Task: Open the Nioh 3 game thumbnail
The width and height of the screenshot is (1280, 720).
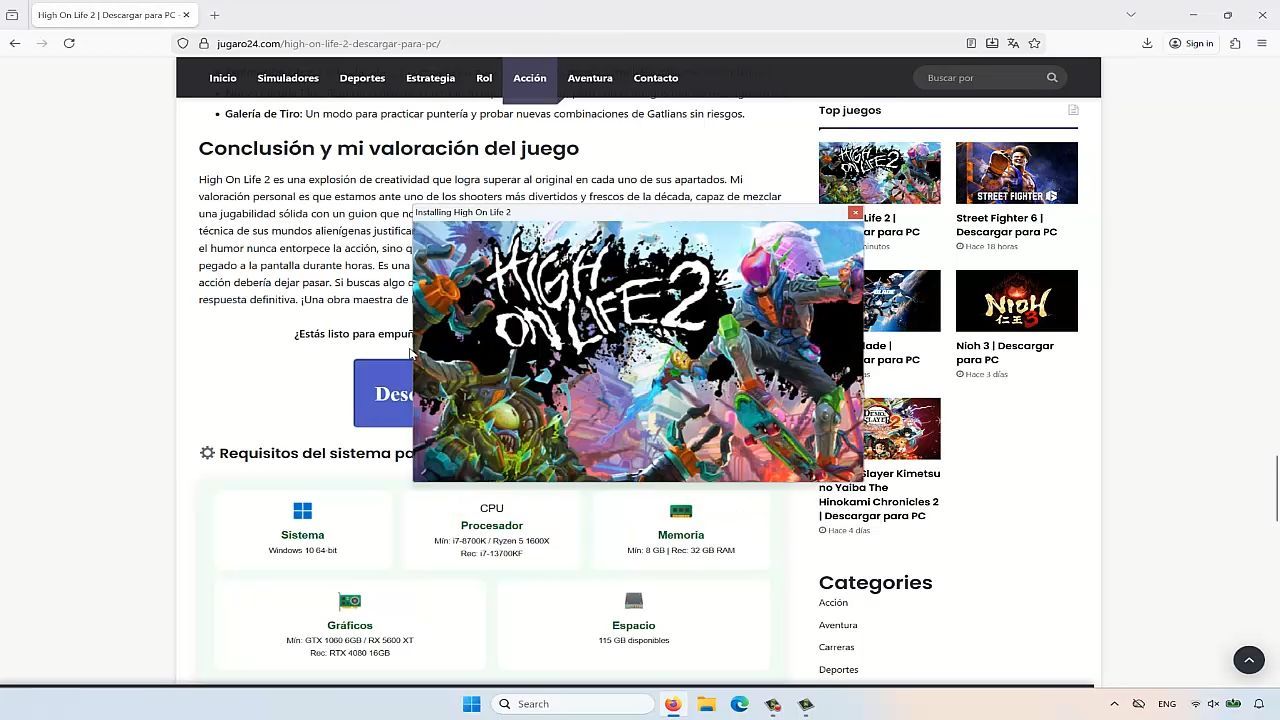Action: pyautogui.click(x=1016, y=301)
